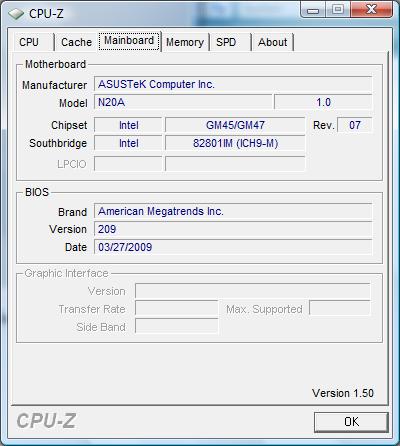Select the chipset field GM45/GM47

click(235, 125)
